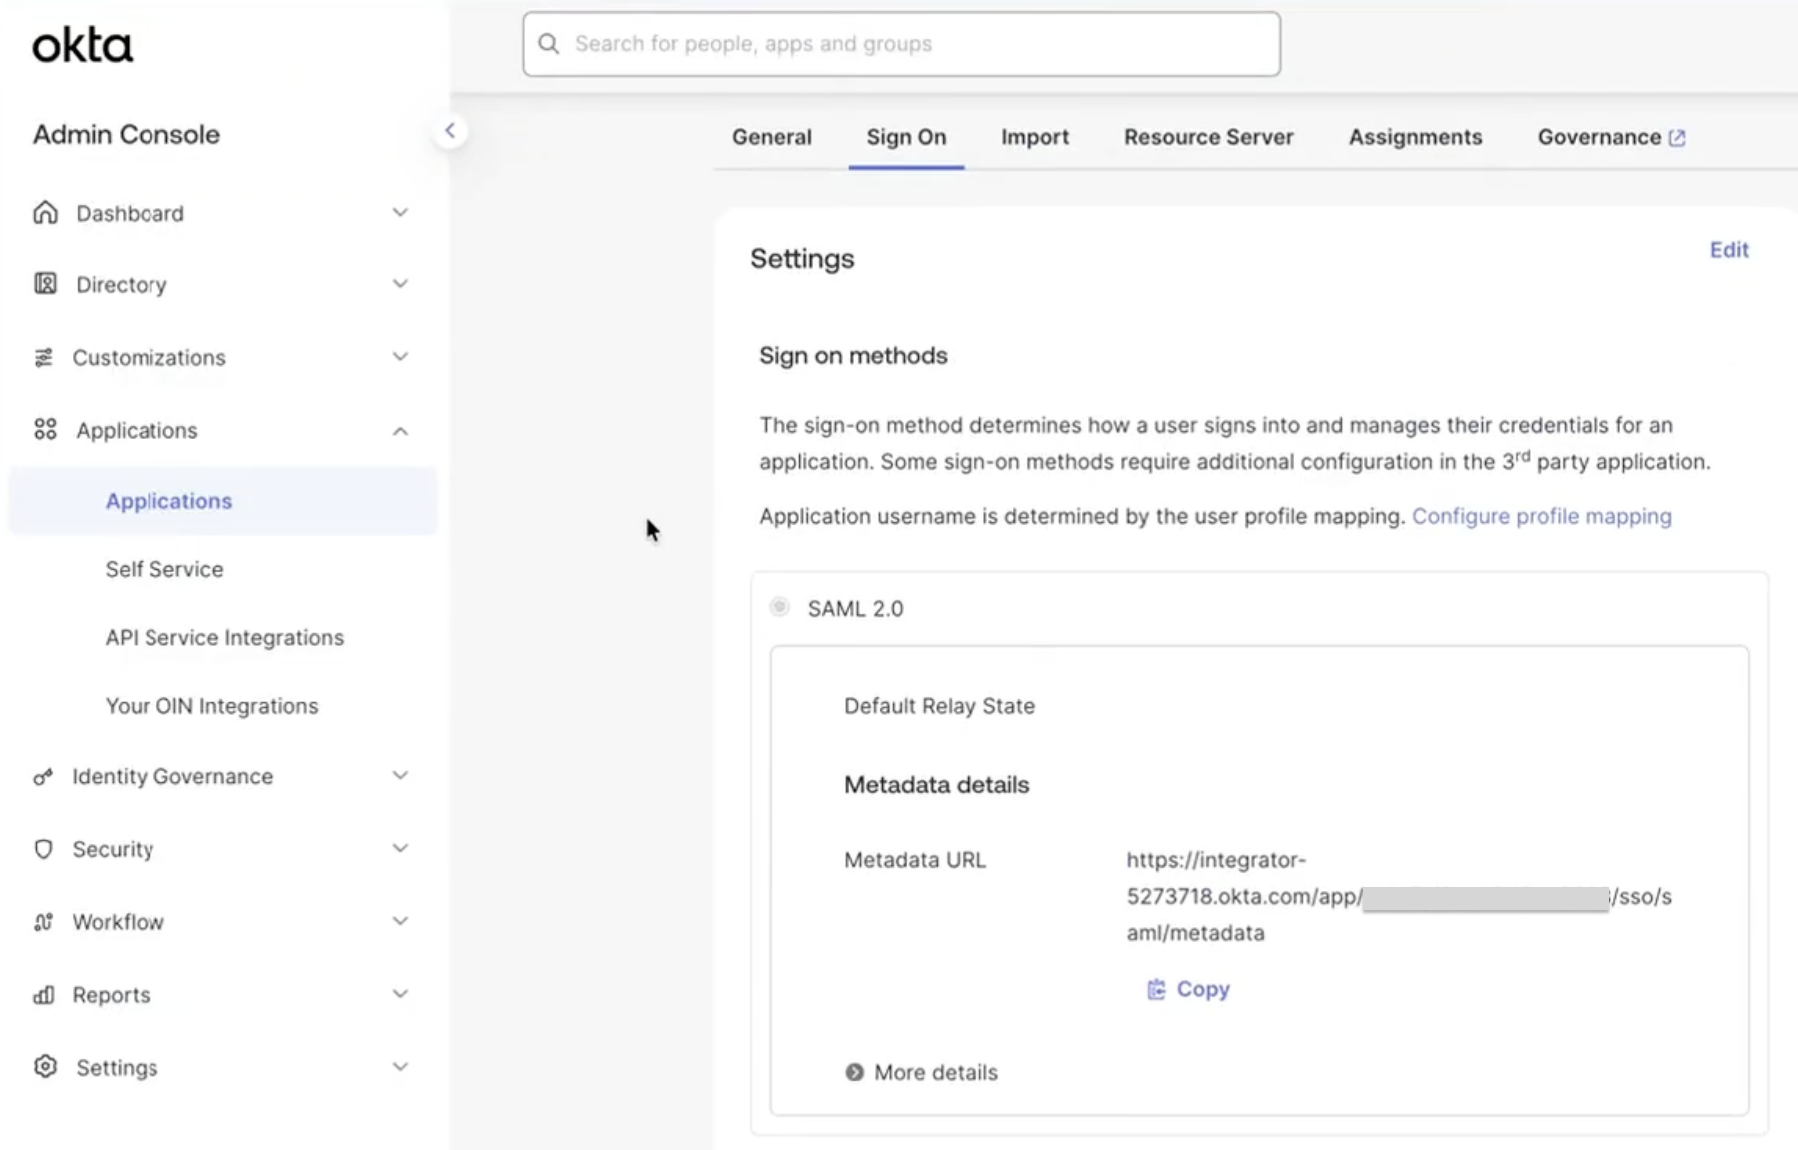Image resolution: width=1798 pixels, height=1150 pixels.
Task: Click the Default Relay State label
Action: click(939, 706)
